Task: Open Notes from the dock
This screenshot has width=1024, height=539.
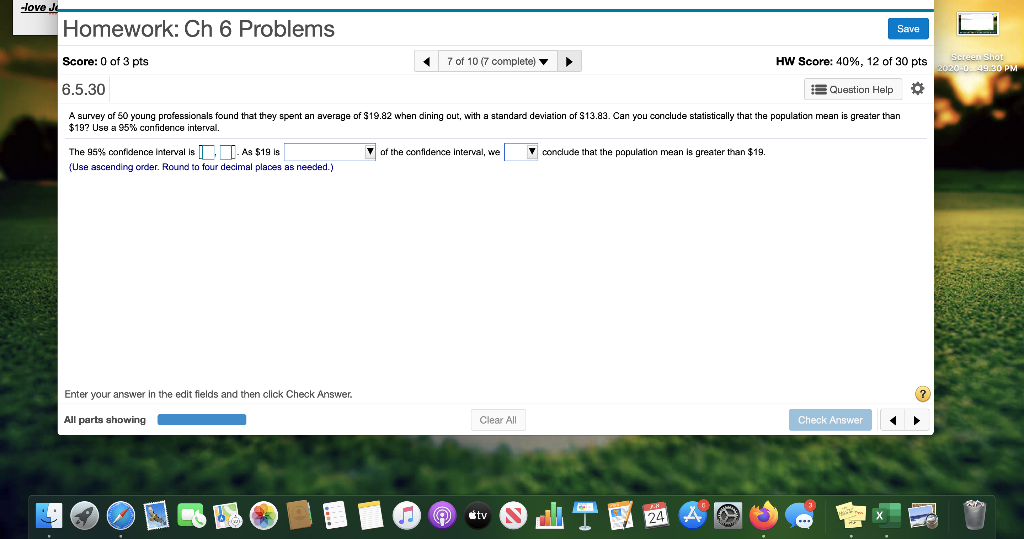Action: [x=371, y=515]
